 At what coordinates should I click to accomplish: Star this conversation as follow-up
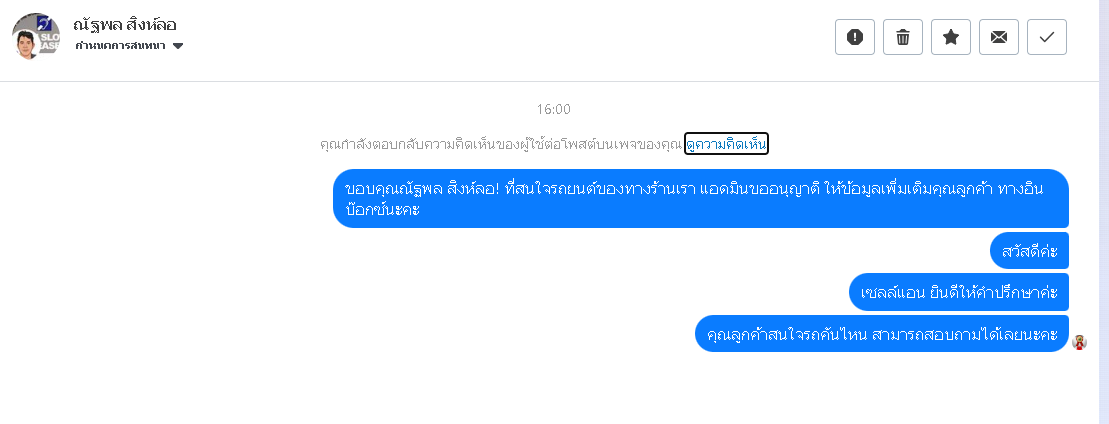click(951, 37)
